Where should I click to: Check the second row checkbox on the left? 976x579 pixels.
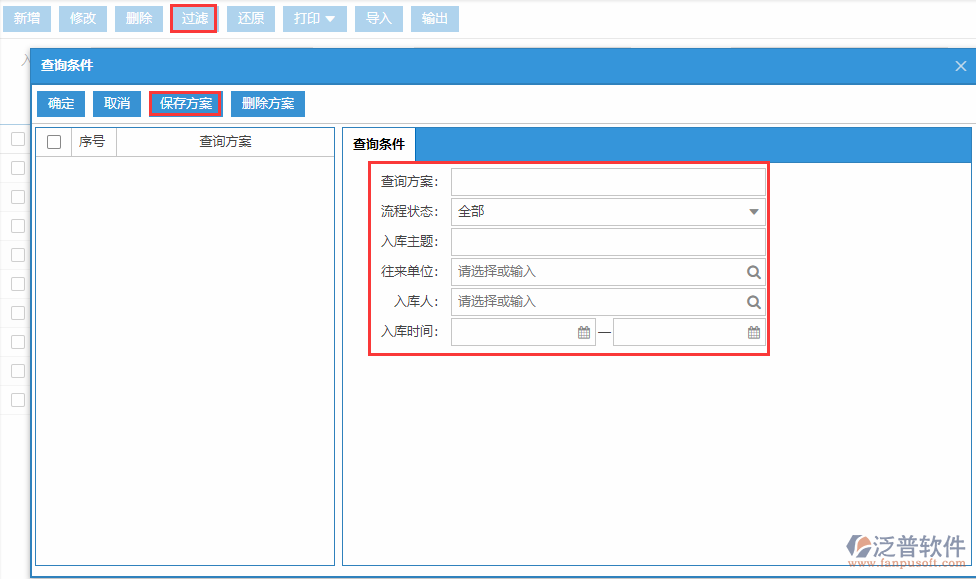(x=16, y=168)
